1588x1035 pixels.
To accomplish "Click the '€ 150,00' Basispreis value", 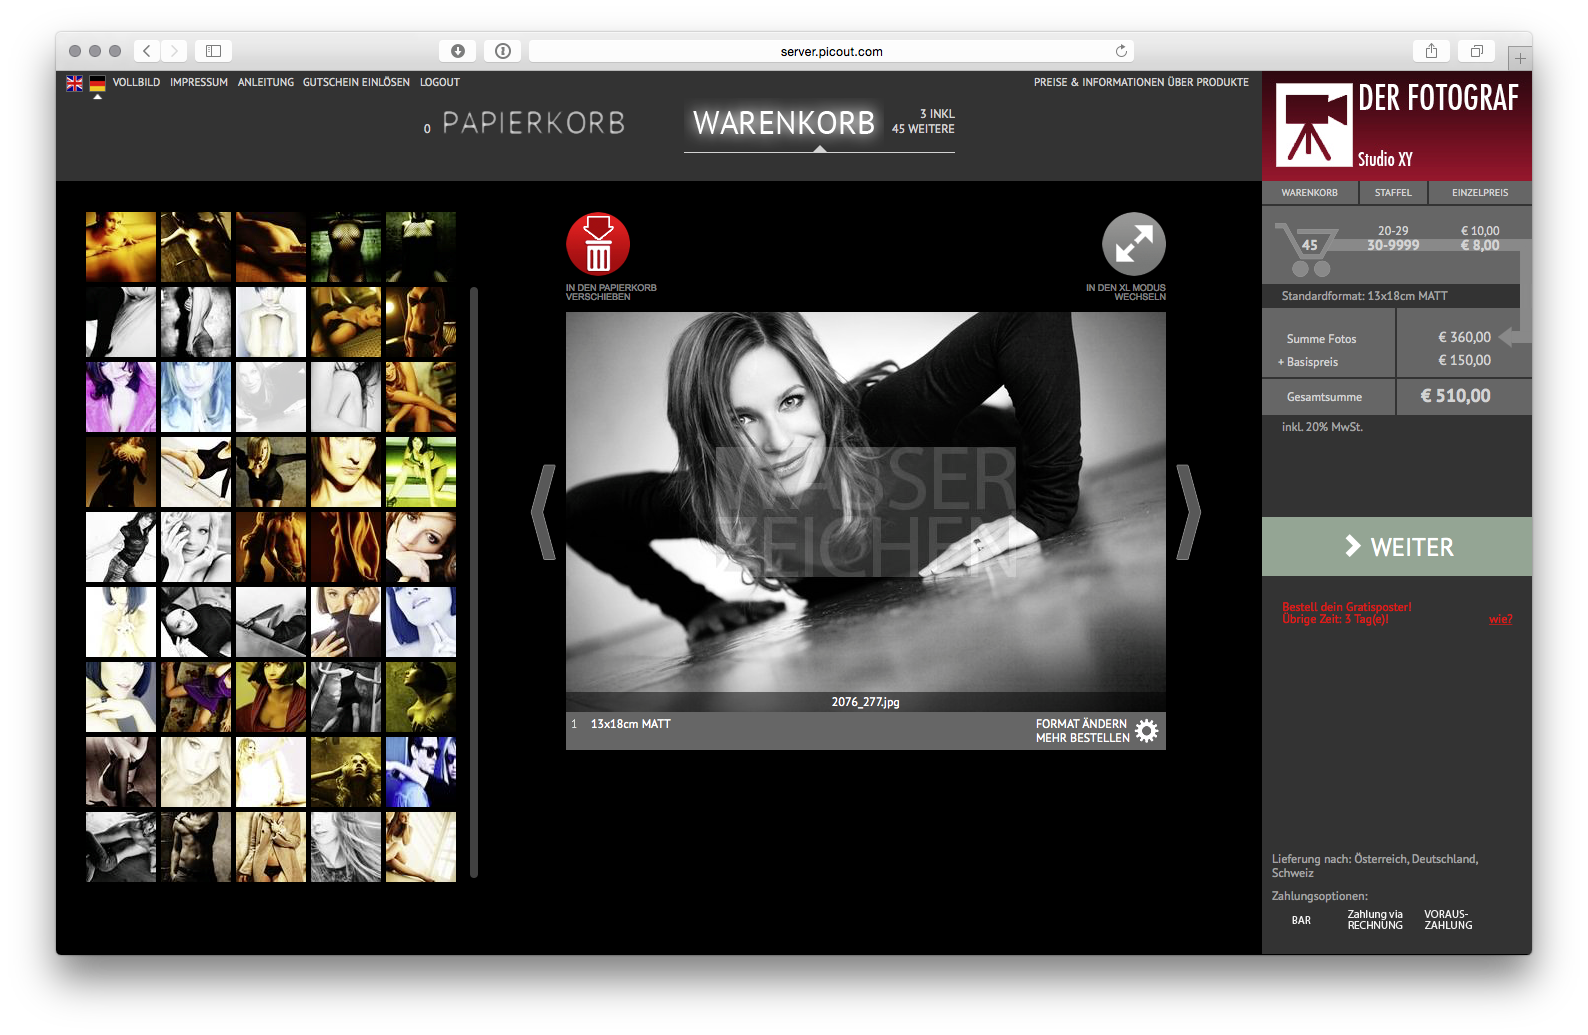I will (x=1464, y=360).
